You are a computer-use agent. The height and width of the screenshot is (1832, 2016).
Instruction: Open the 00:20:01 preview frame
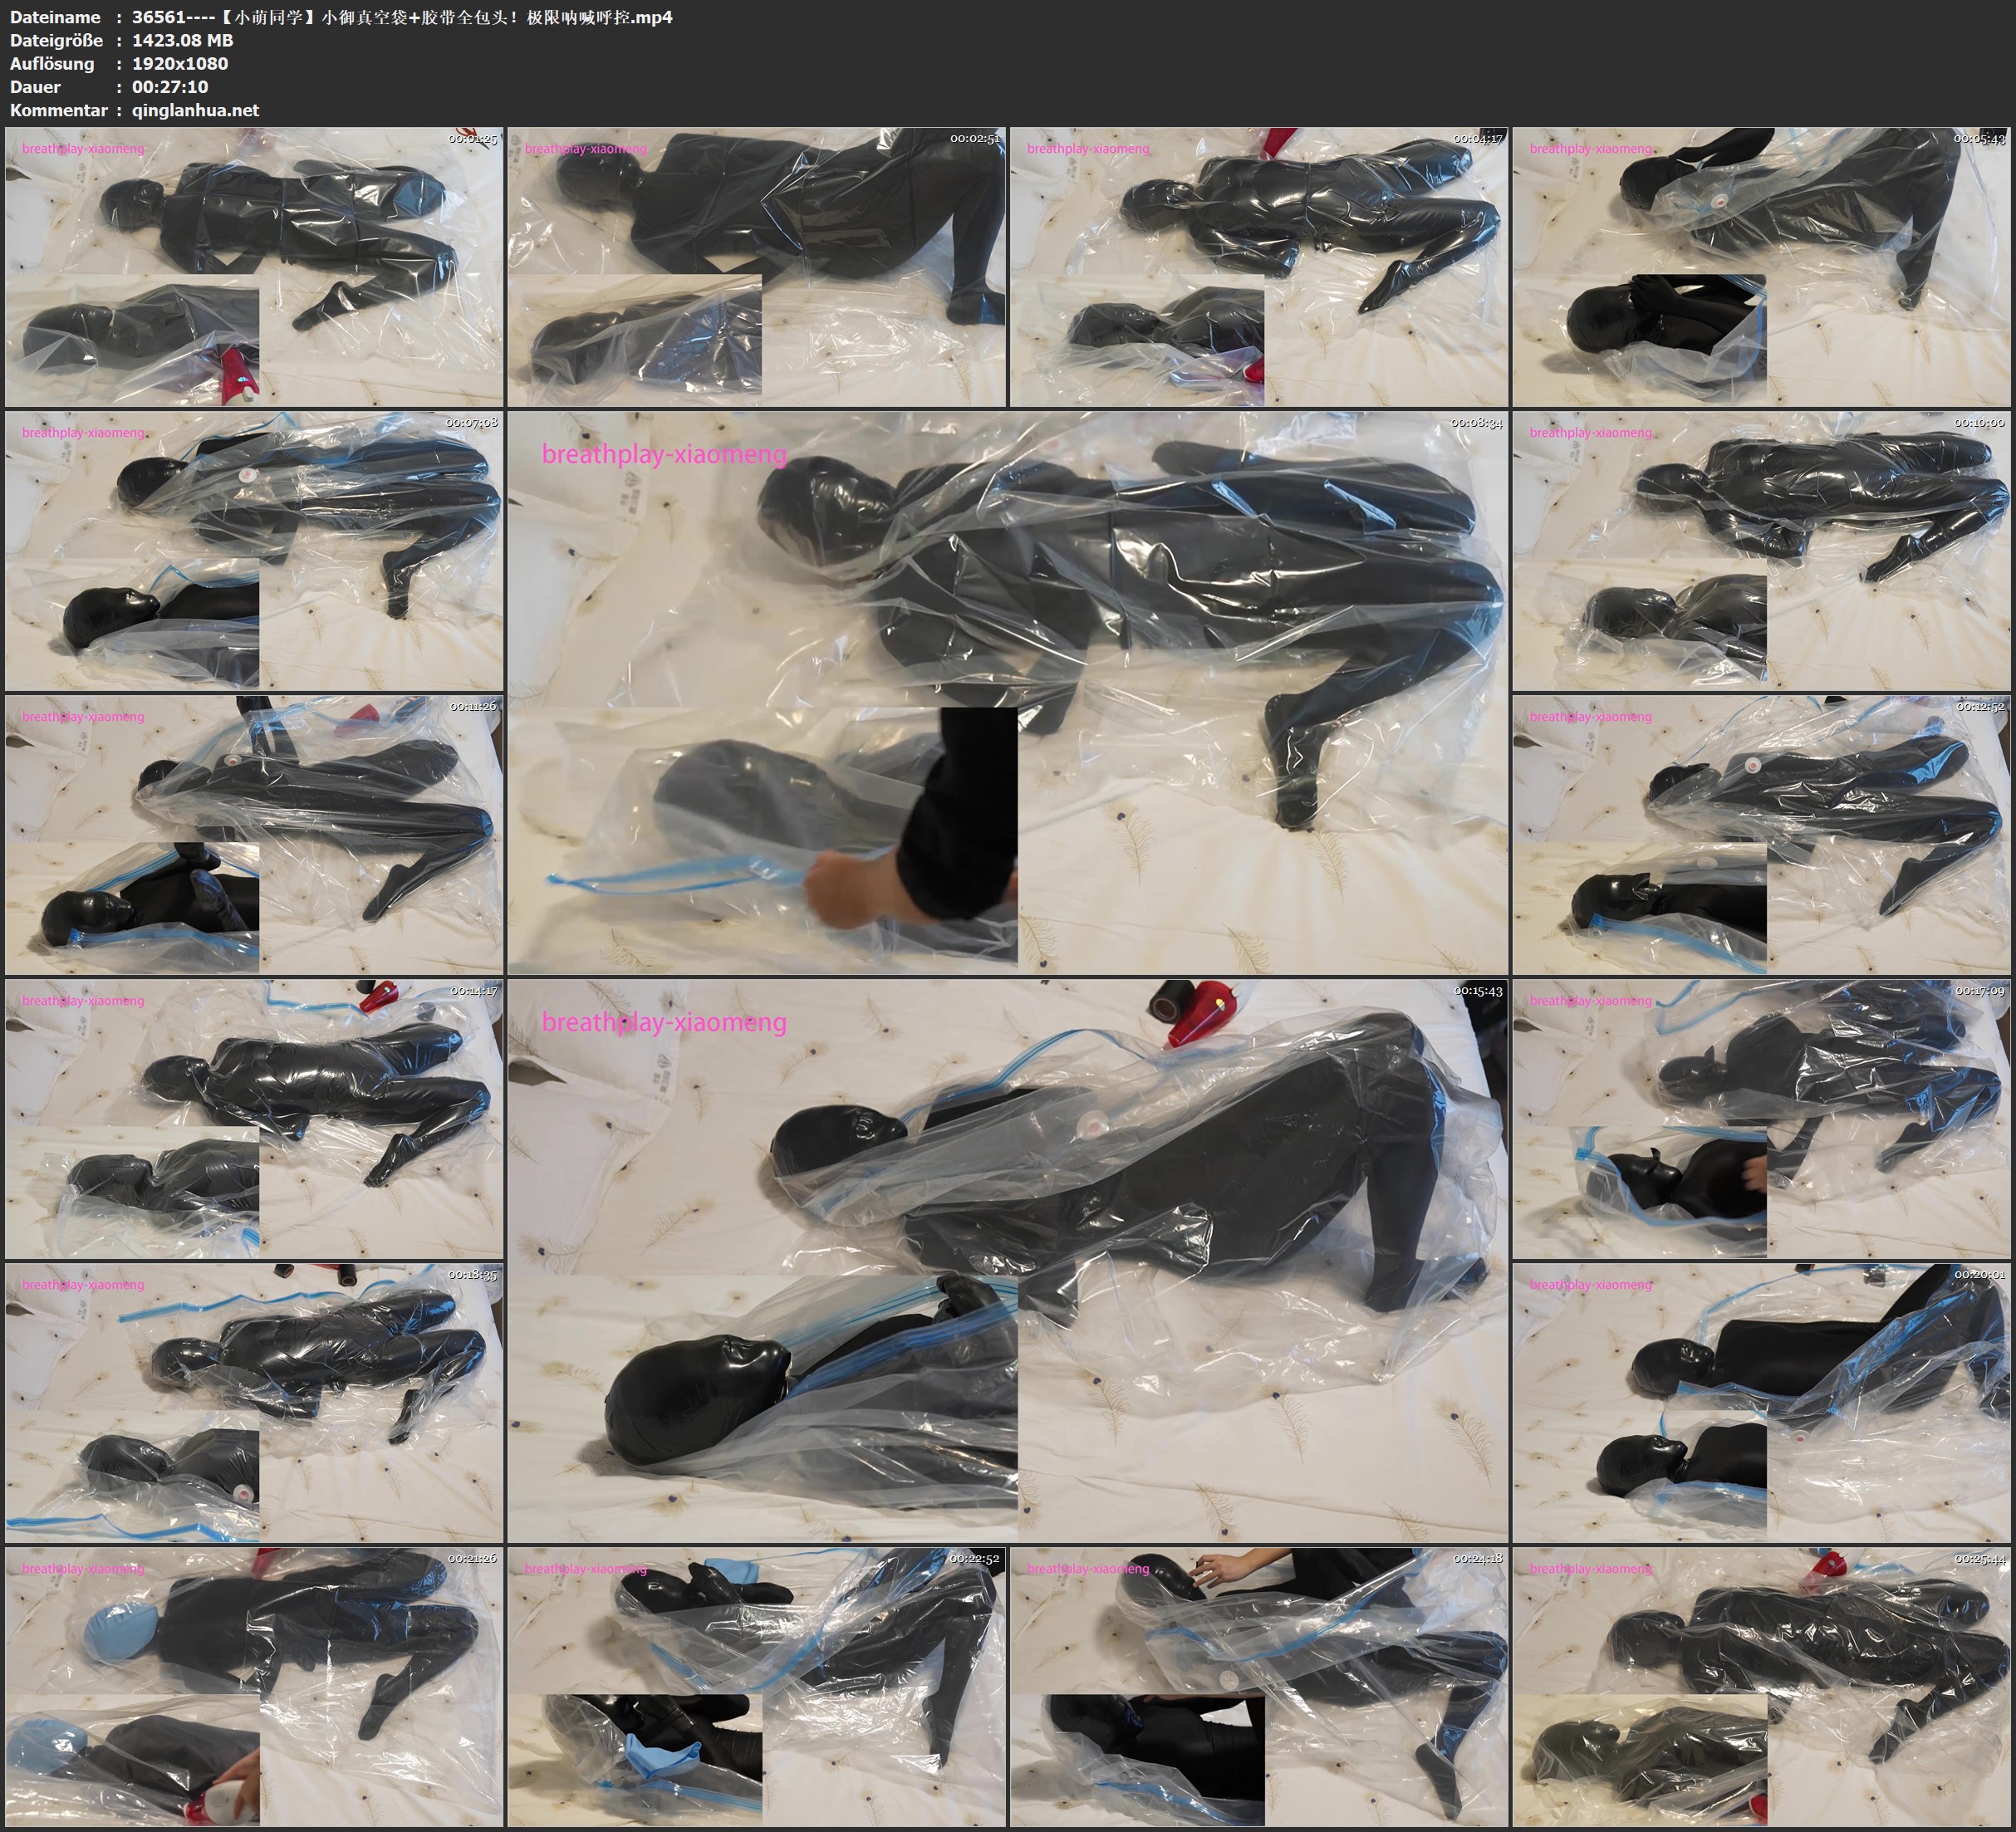(1762, 1402)
